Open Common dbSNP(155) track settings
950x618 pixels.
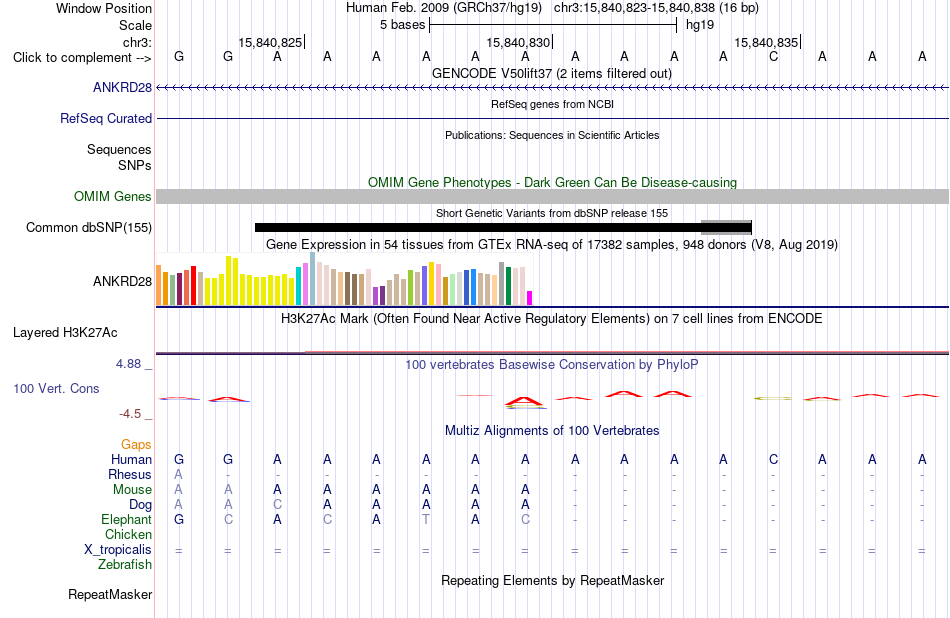point(89,227)
